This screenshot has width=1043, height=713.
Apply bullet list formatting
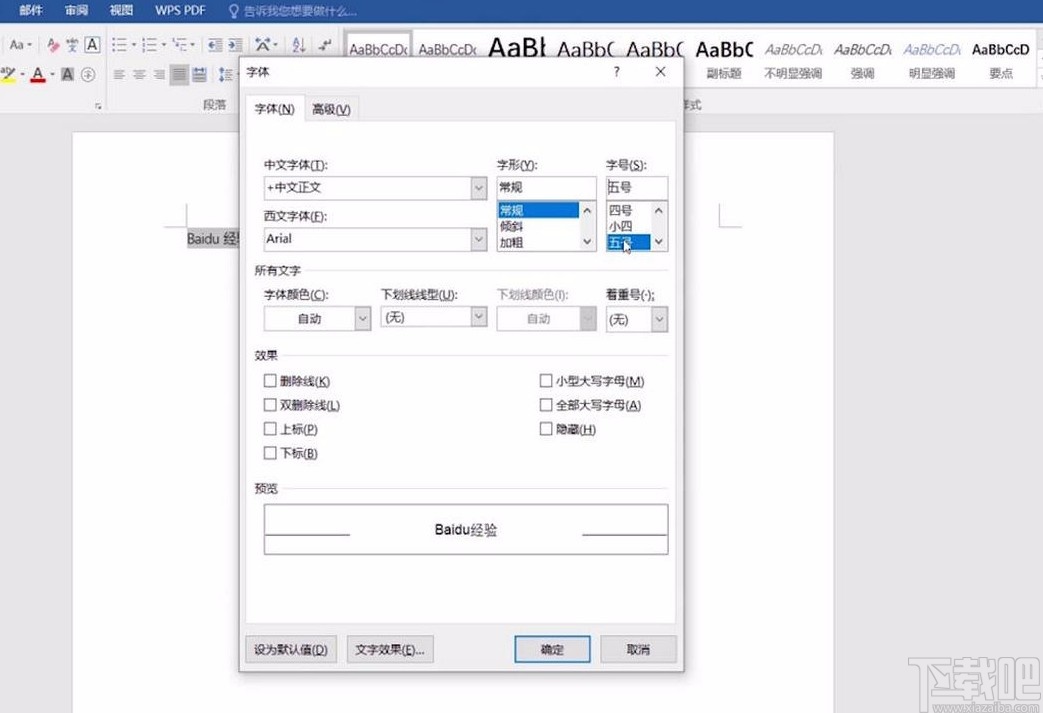[x=118, y=44]
